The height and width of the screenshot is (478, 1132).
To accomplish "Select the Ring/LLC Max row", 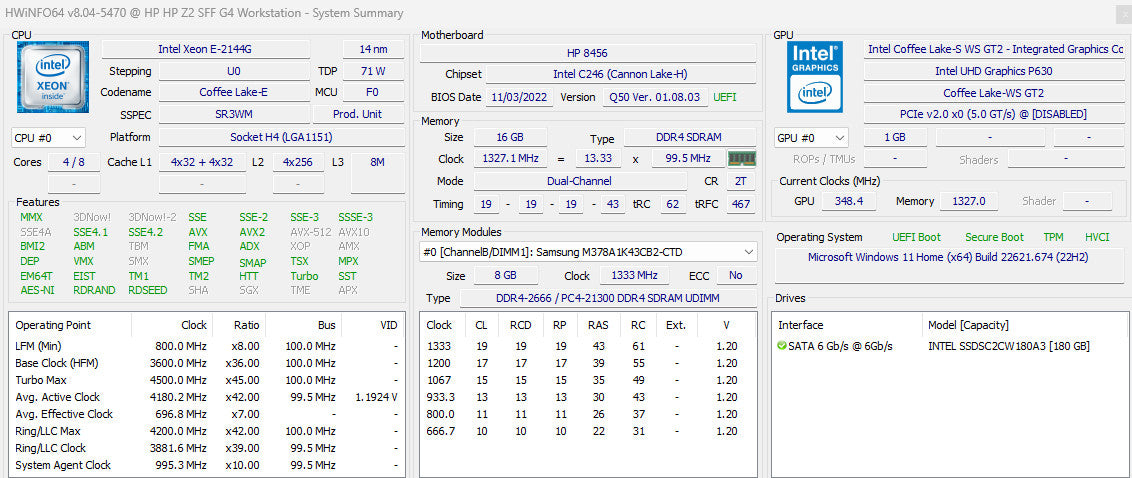I will point(206,431).
